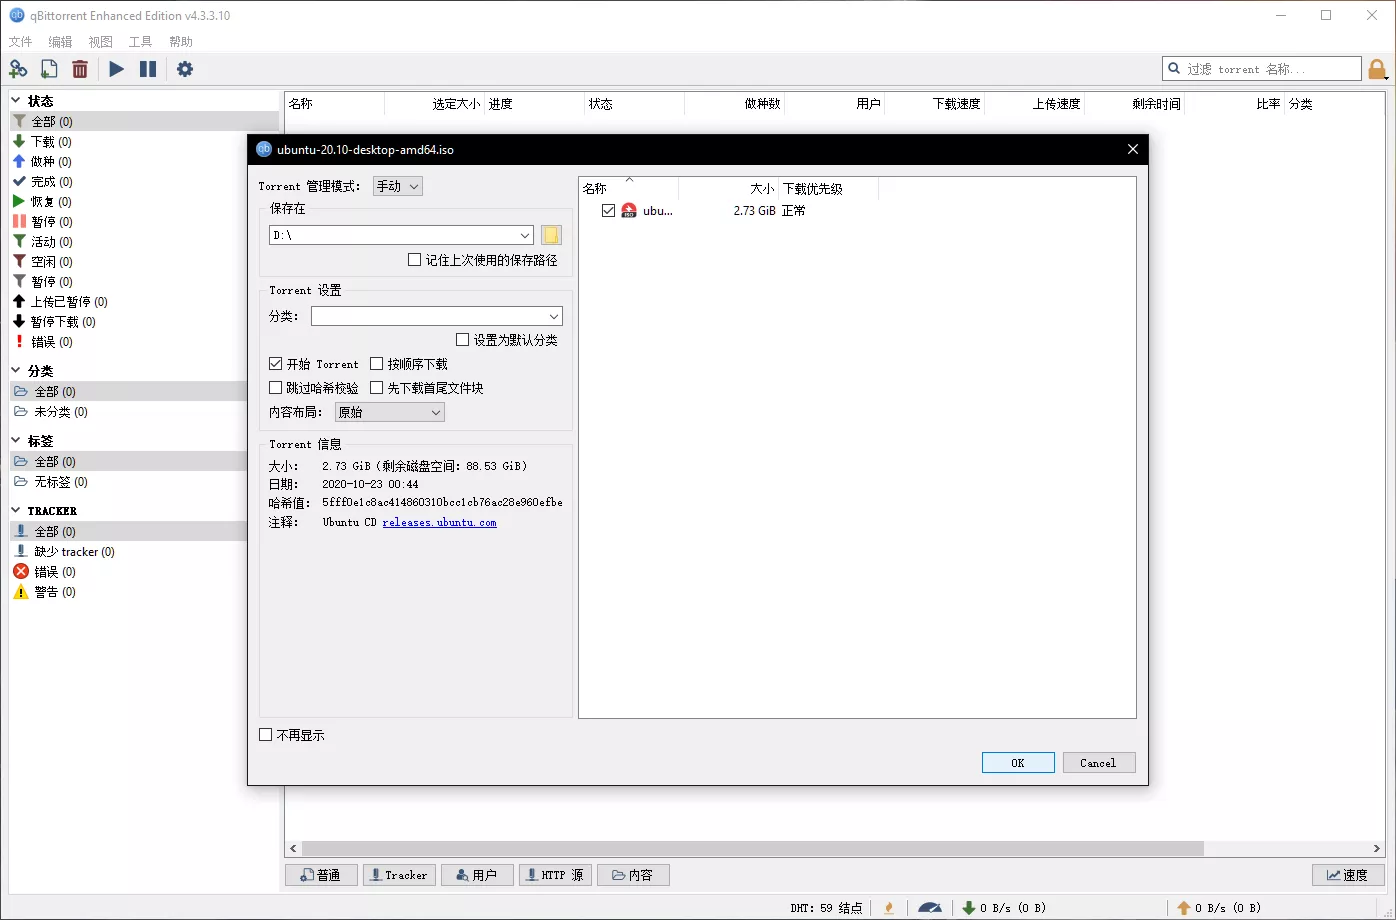
Task: Click the yellow folder browse icon for the save path
Action: tap(551, 235)
